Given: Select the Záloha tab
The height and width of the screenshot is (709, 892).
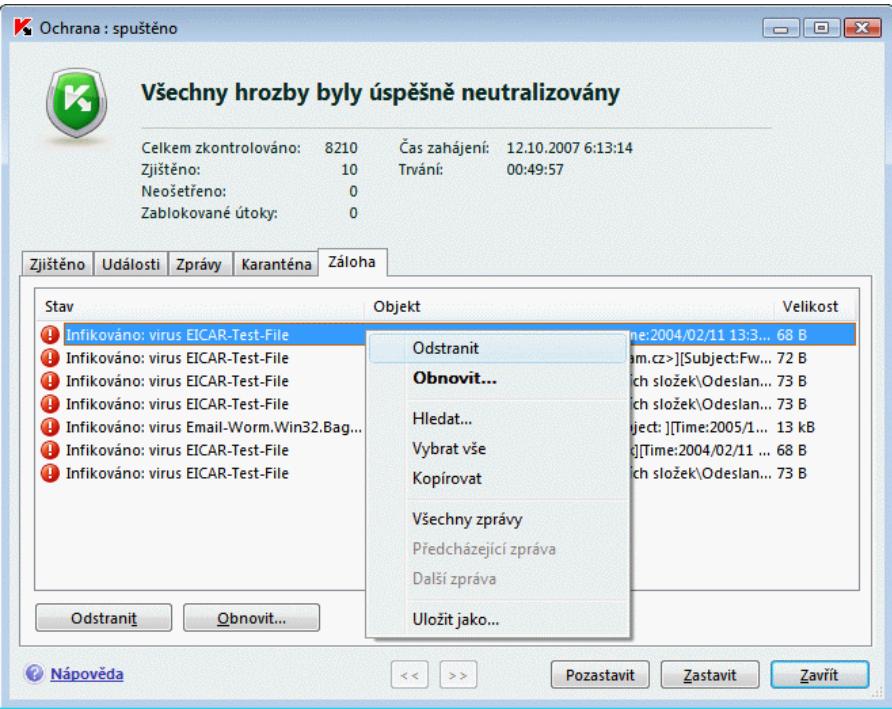Looking at the screenshot, I should click(352, 262).
